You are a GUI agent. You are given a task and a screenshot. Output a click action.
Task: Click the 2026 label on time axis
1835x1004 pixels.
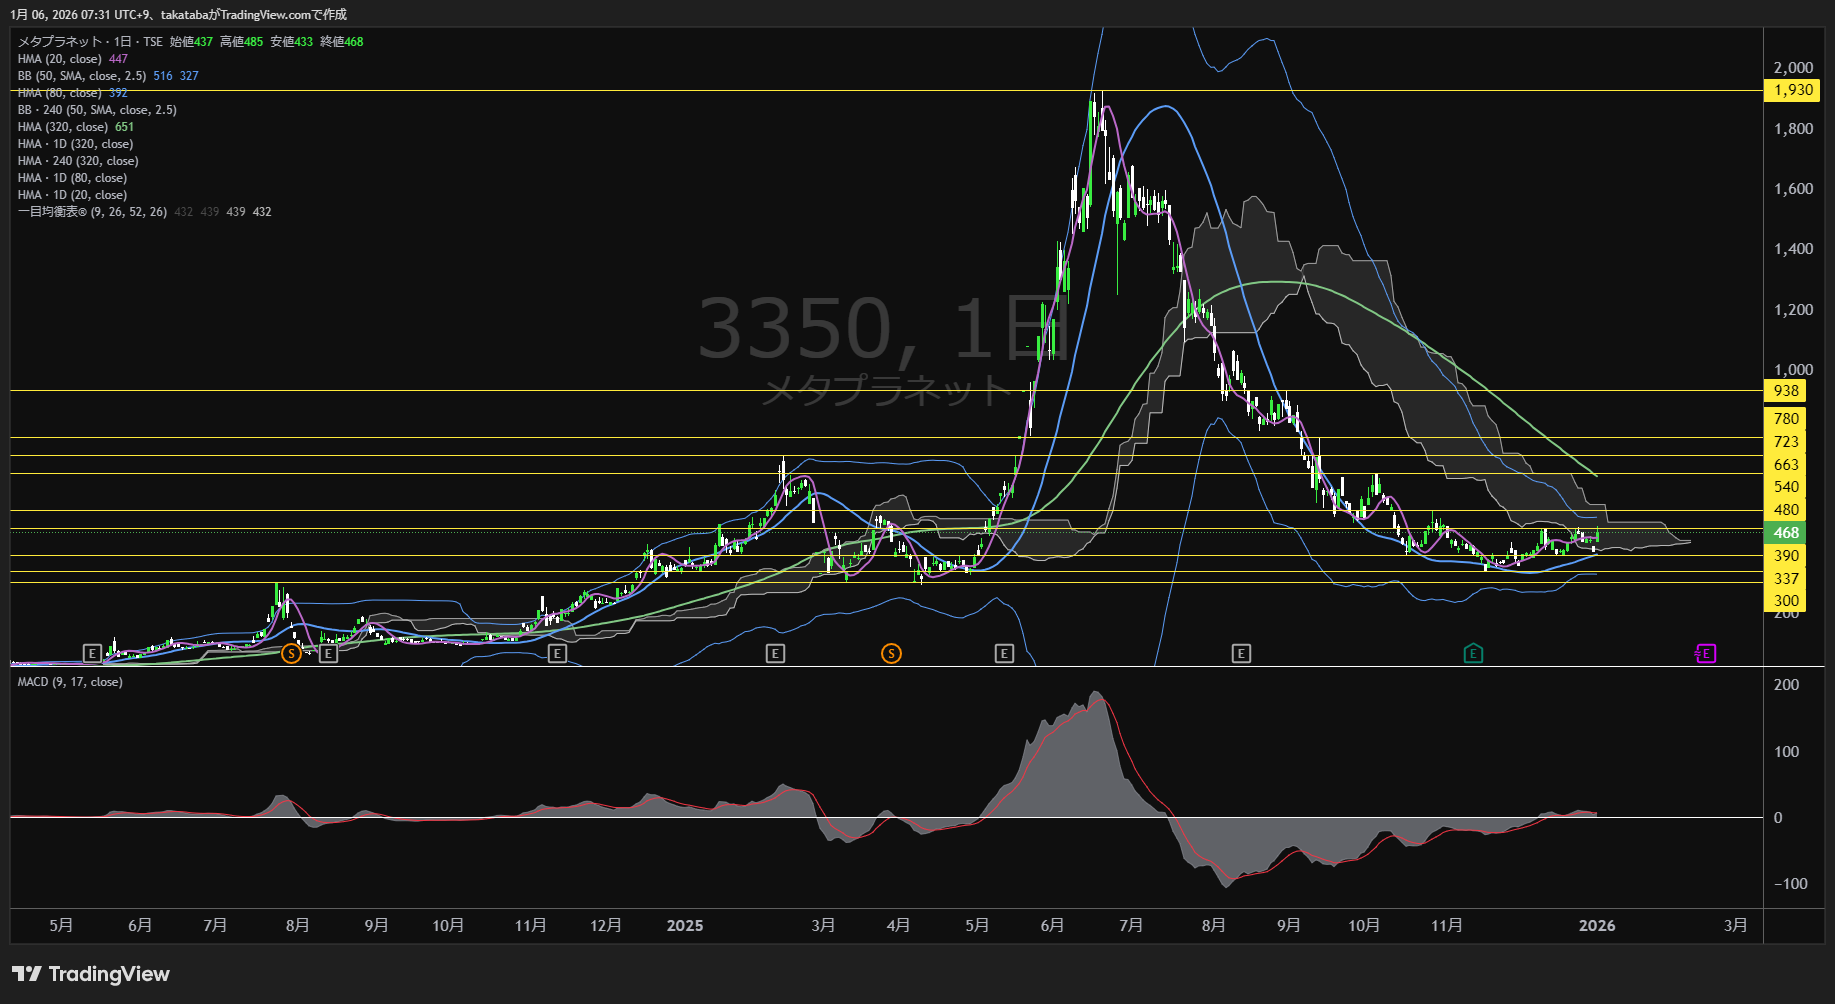(1597, 926)
